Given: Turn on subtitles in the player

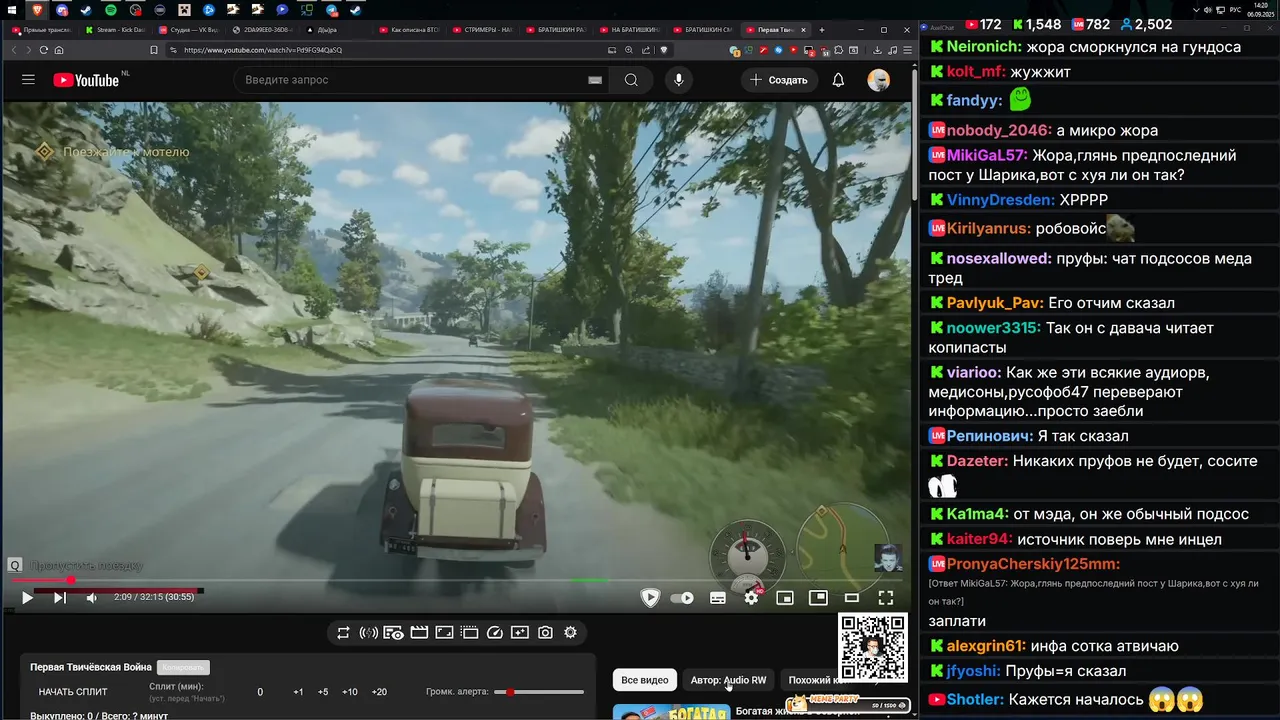Looking at the screenshot, I should 718,598.
